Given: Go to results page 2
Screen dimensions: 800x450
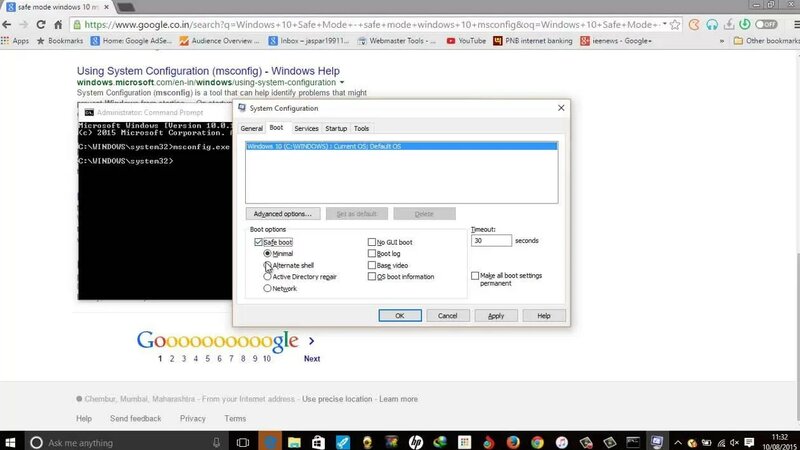Looking at the screenshot, I should [172, 359].
